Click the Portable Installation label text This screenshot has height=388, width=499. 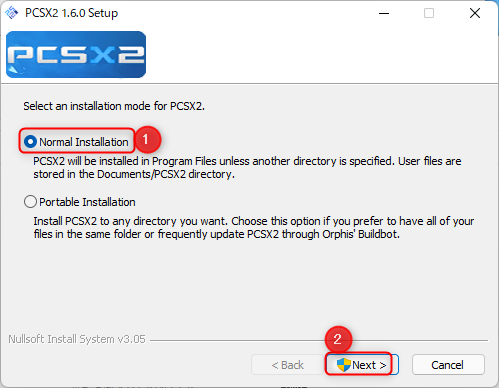87,202
